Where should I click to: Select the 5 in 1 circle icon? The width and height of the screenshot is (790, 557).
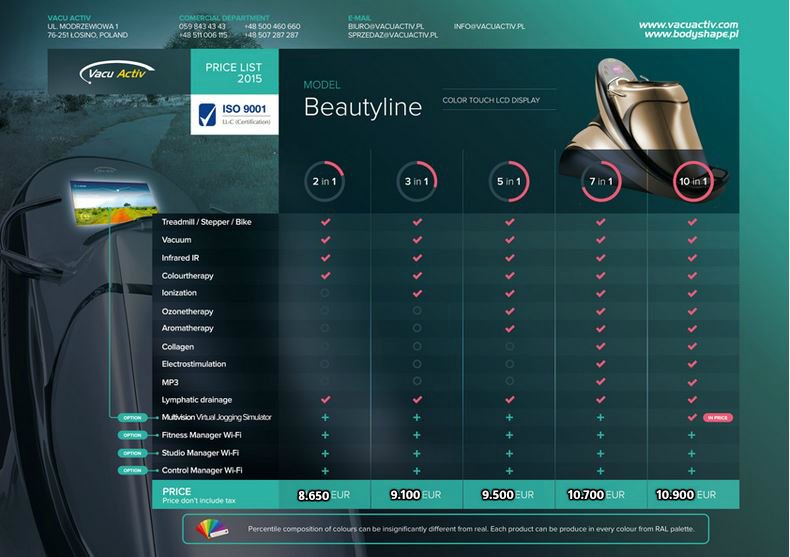click(x=509, y=181)
